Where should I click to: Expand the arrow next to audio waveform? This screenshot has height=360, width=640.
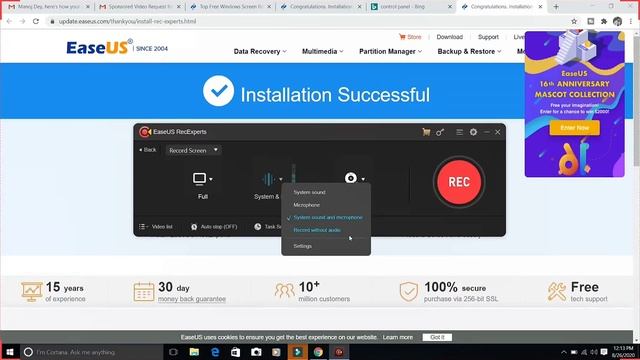coord(280,179)
